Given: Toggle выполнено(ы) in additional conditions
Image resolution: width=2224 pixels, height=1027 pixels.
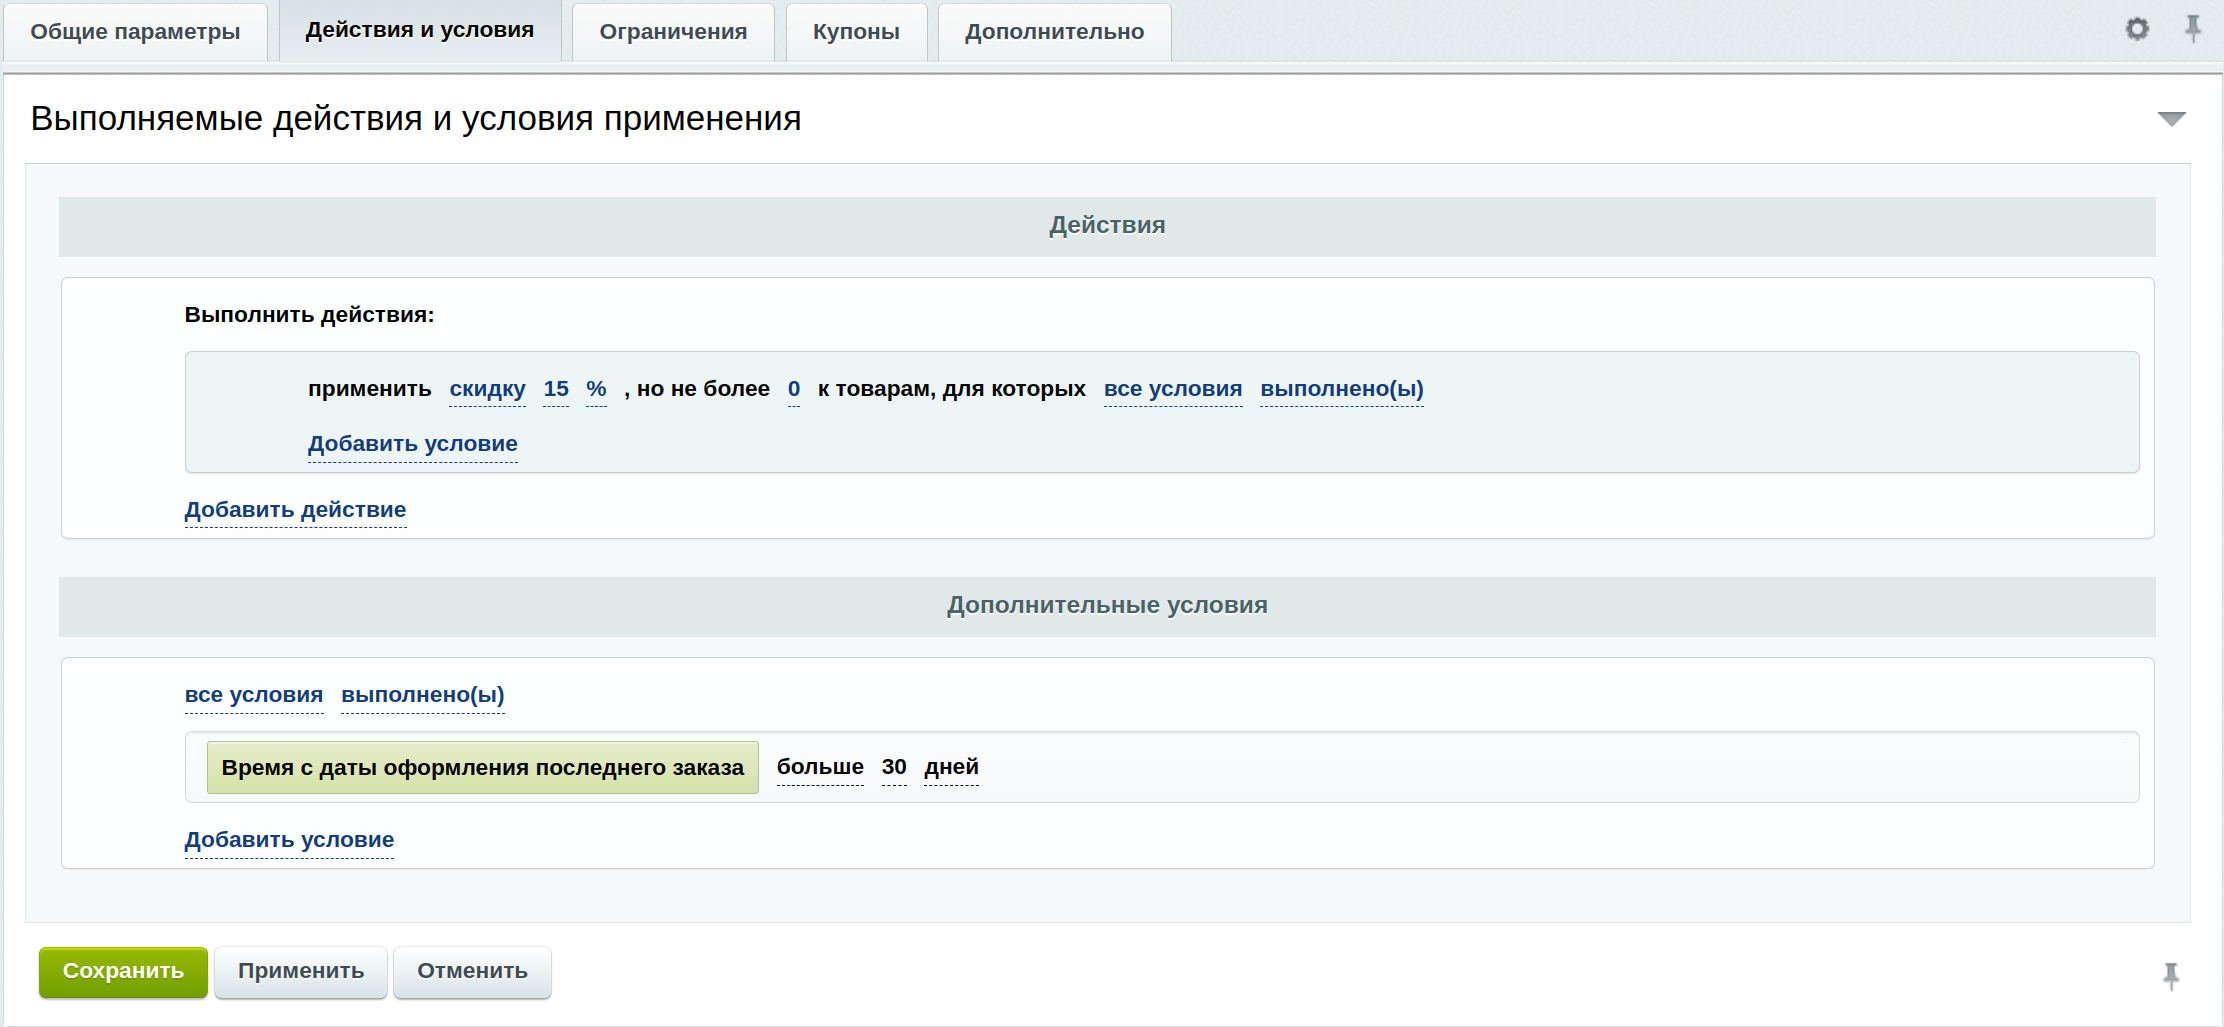Looking at the screenshot, I should tap(422, 695).
